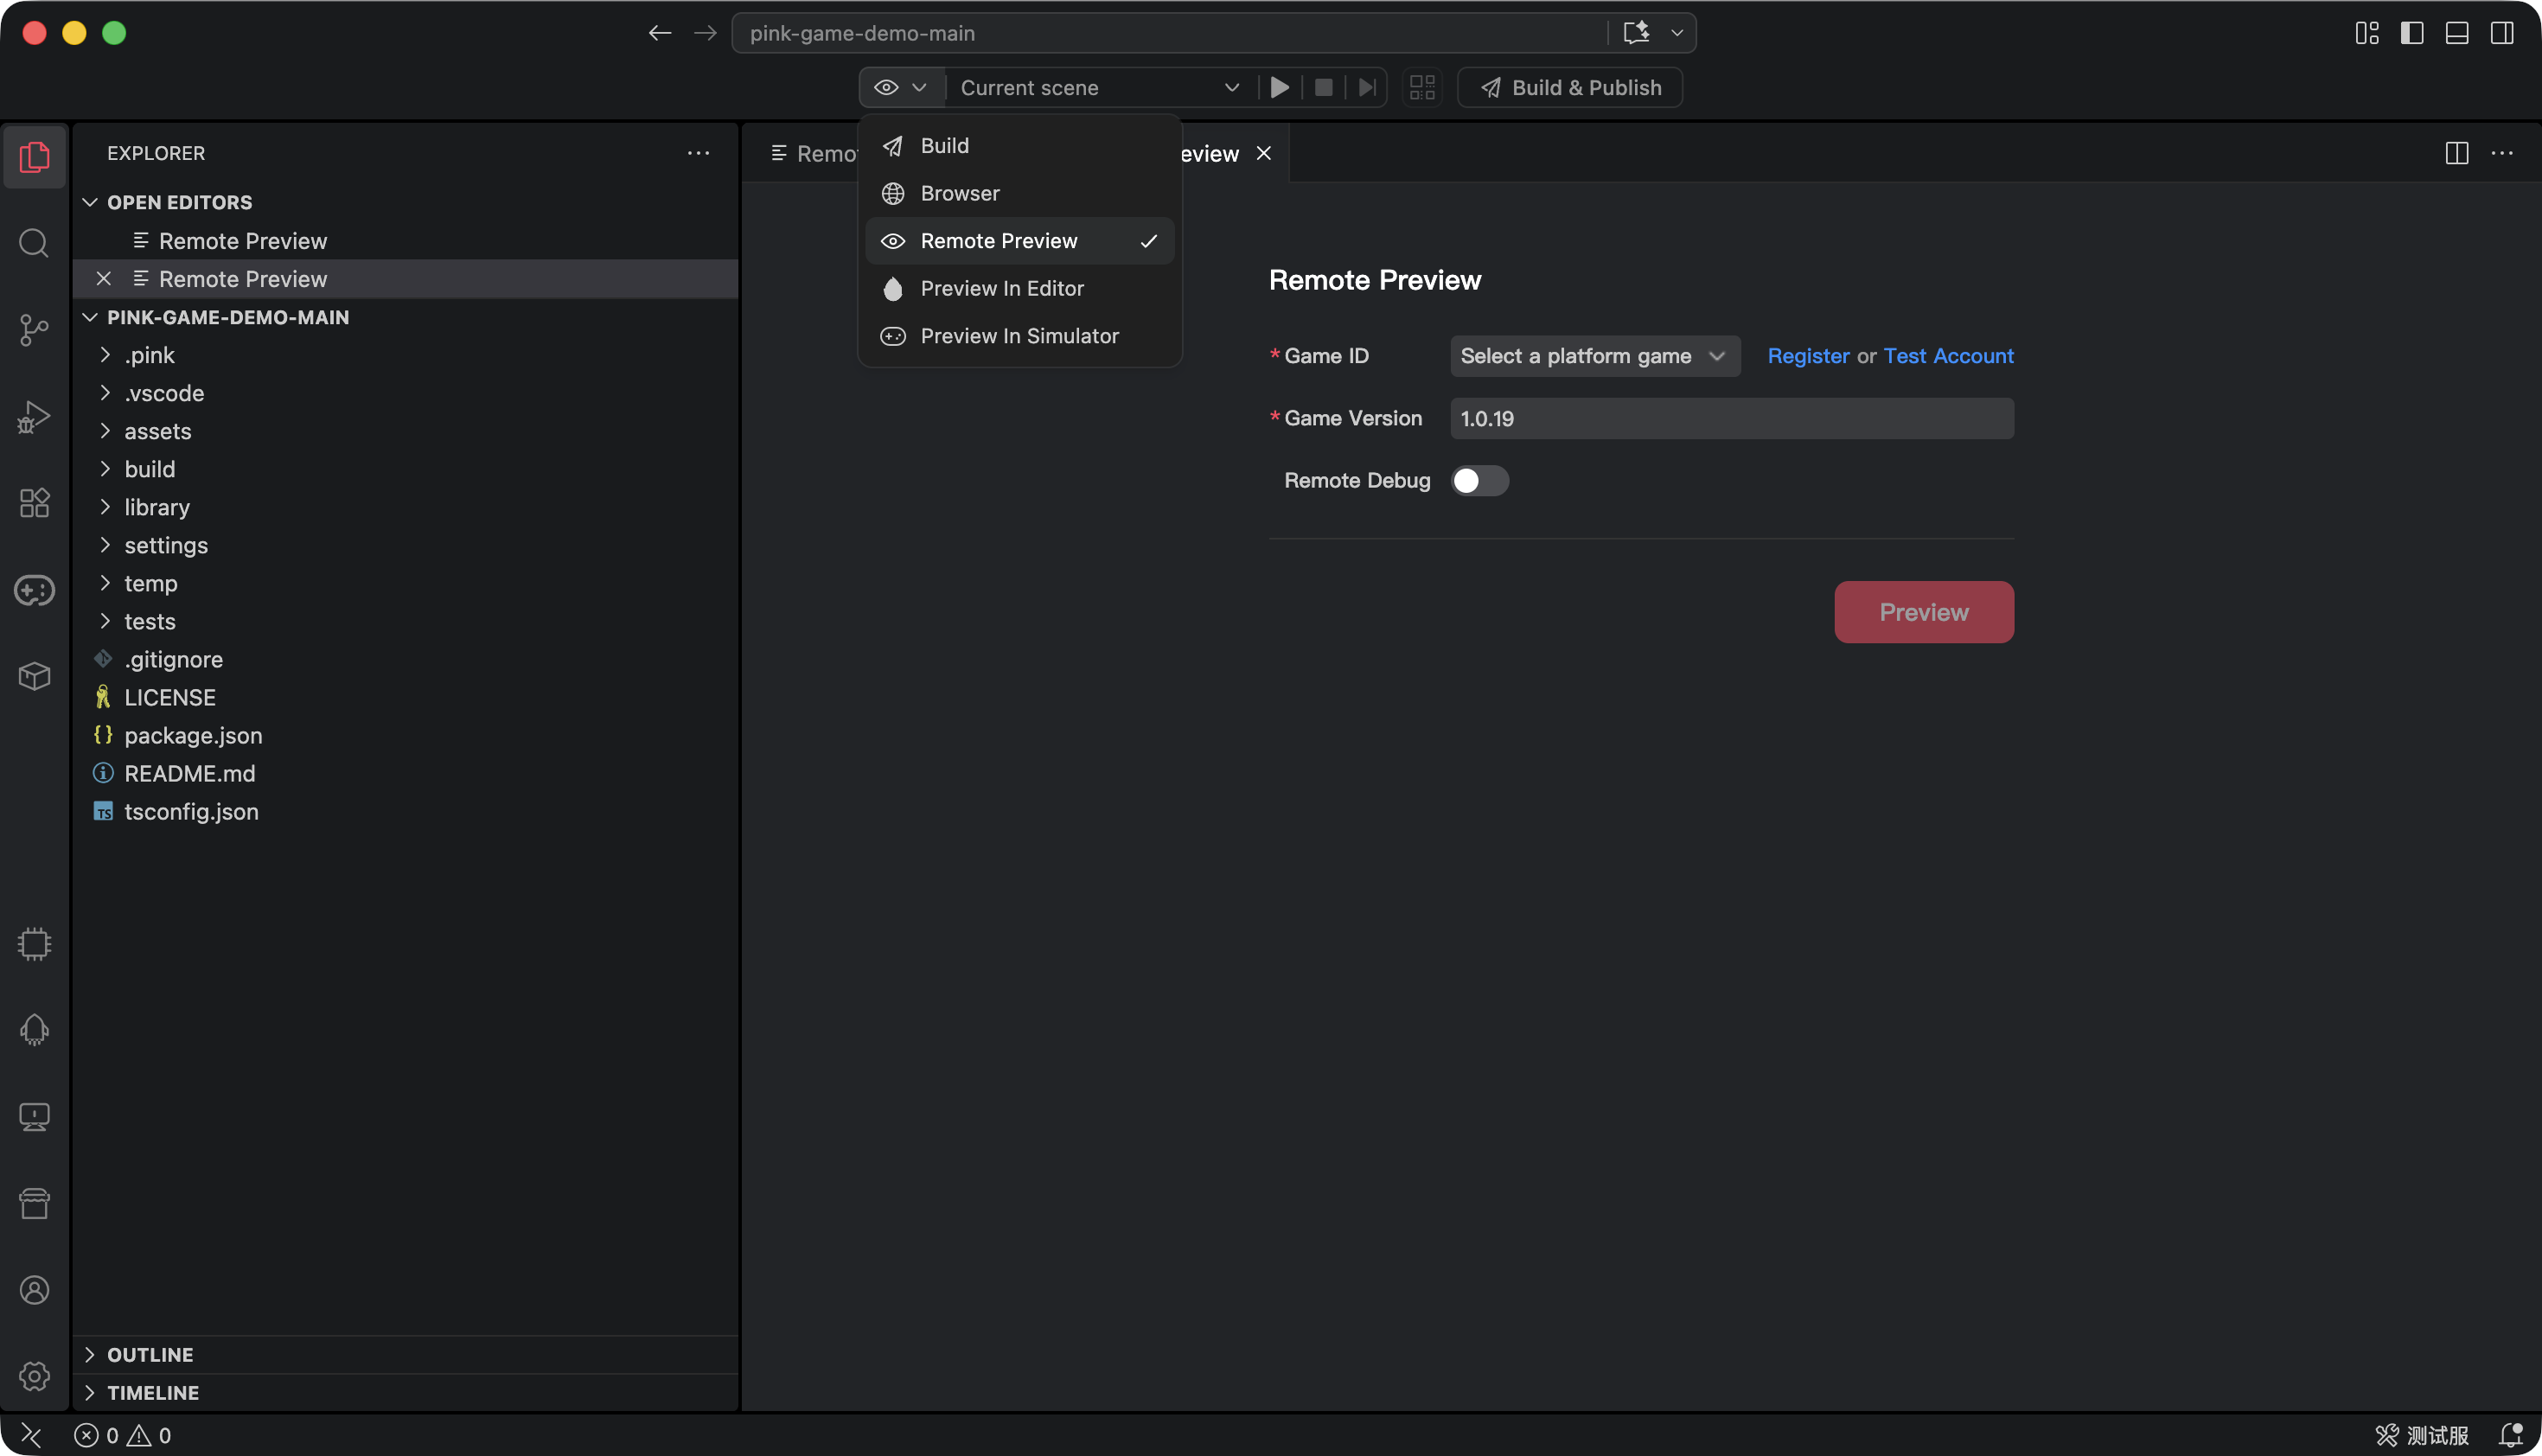The width and height of the screenshot is (2542, 1456).
Task: Open the Current scene dropdown
Action: (x=1100, y=88)
